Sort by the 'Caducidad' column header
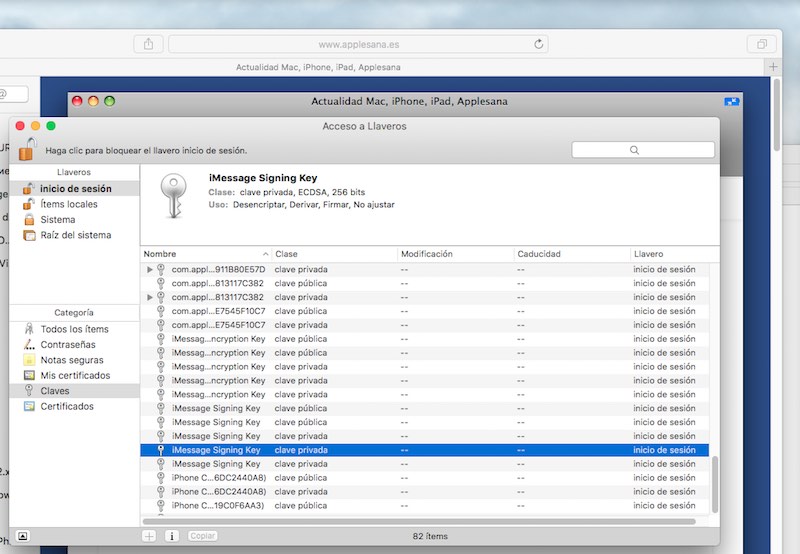800x554 pixels. click(x=572, y=254)
